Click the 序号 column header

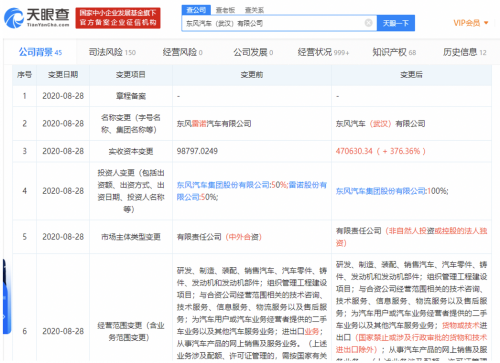point(24,75)
